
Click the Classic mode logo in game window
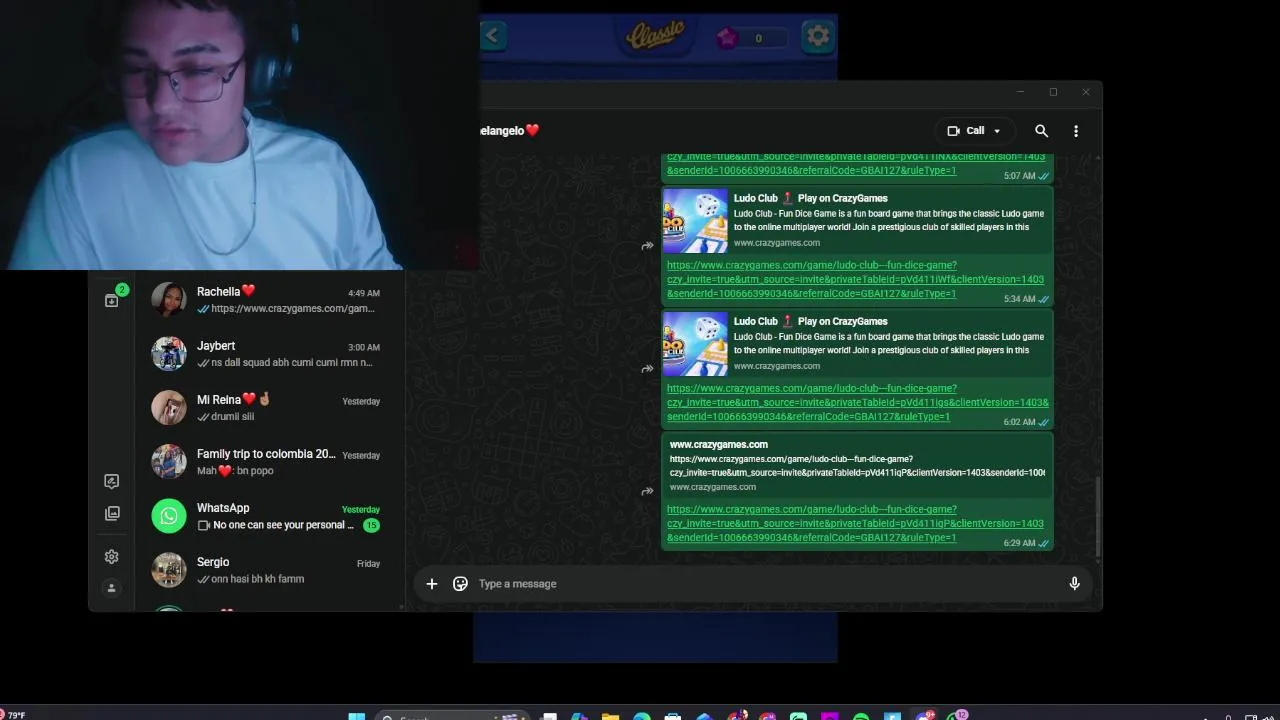tap(656, 36)
